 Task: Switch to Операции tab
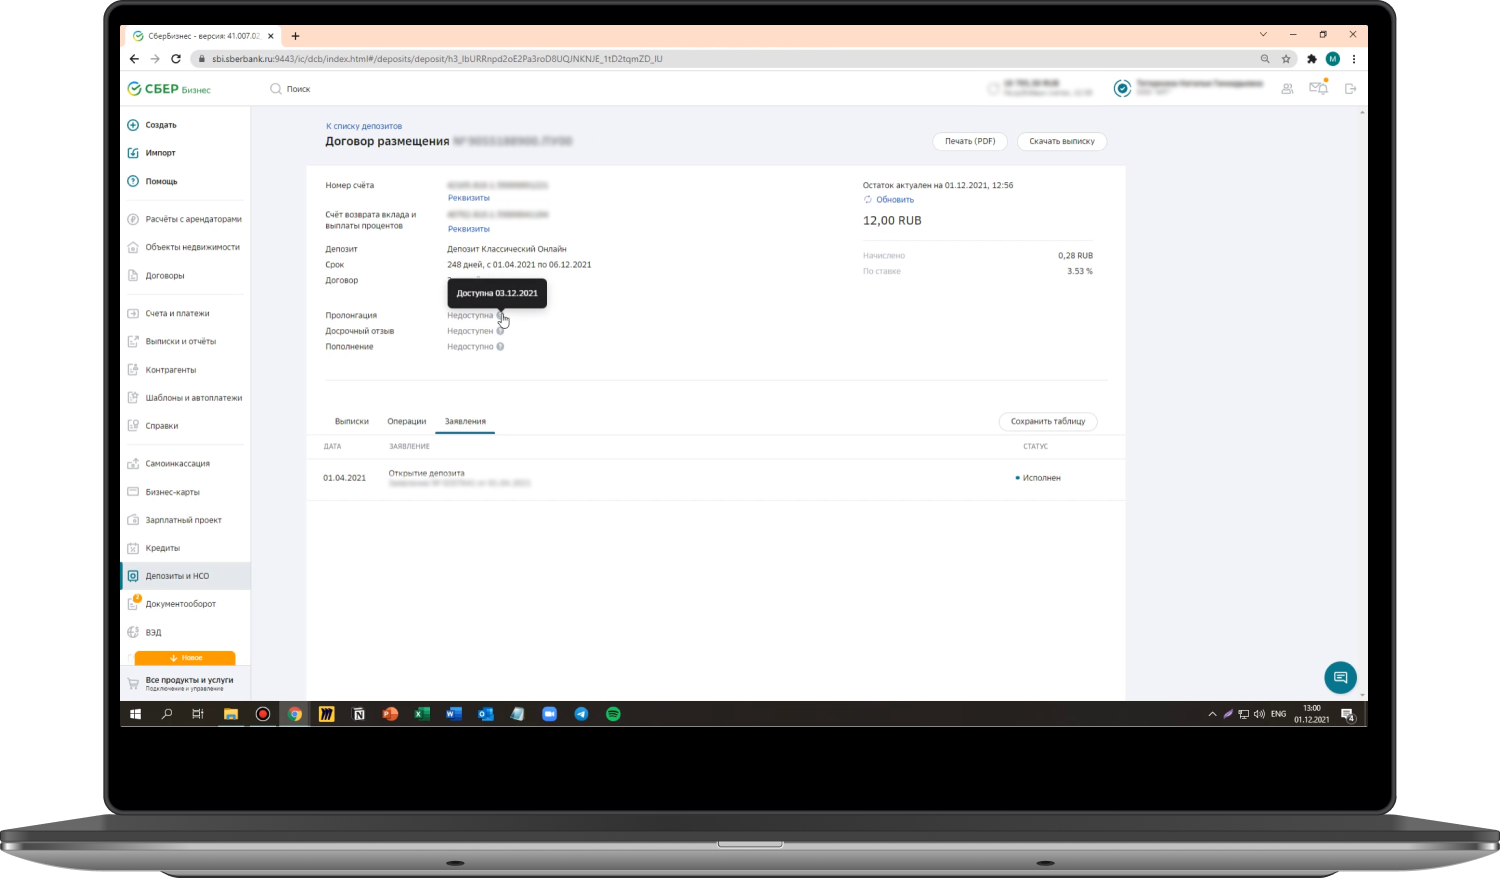coord(407,421)
